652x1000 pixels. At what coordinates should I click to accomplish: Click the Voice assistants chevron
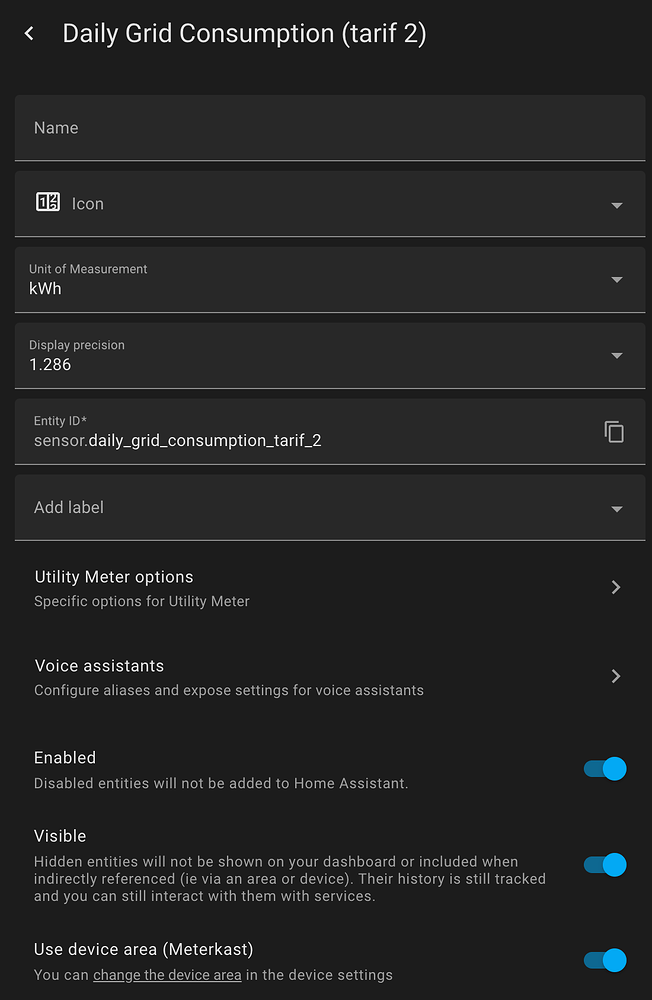coord(615,676)
